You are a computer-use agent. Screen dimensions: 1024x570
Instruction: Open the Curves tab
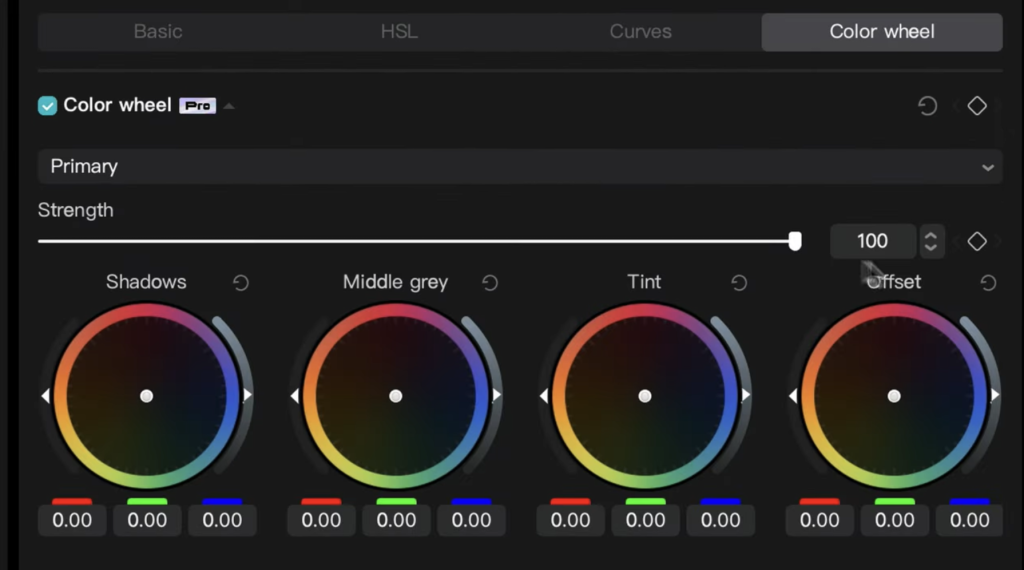[641, 31]
